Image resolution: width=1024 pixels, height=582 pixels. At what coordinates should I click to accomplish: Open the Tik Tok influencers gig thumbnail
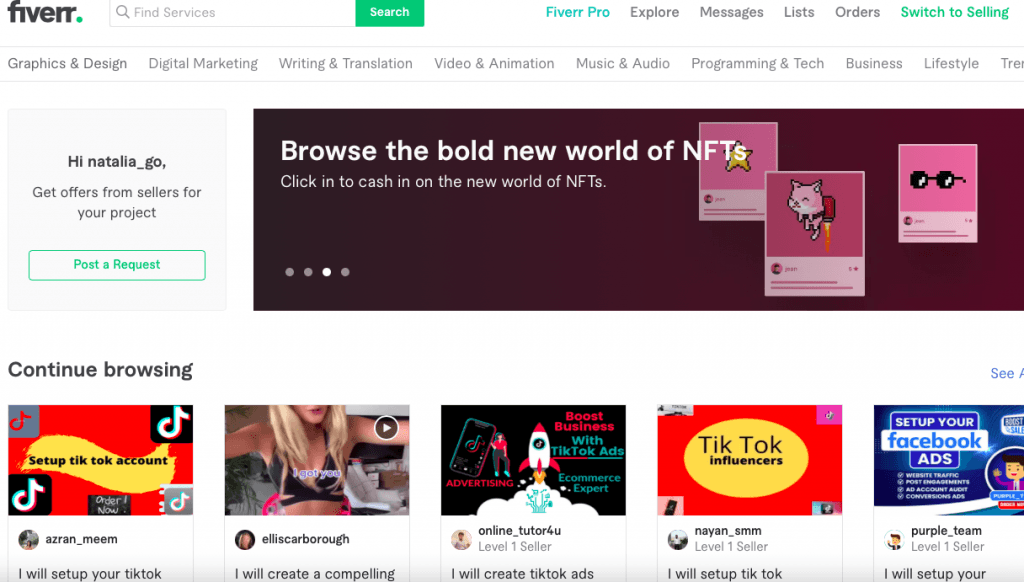[749, 460]
